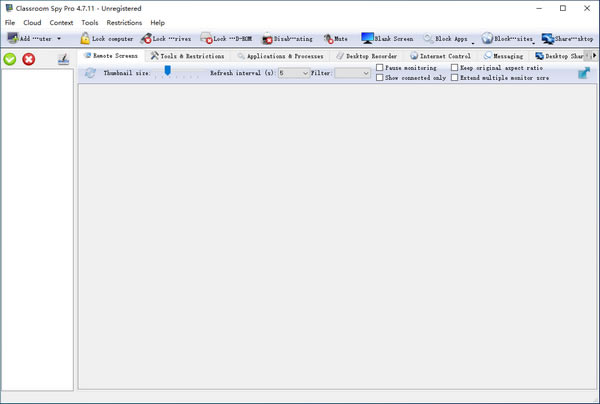Open the Filter combo box
The image size is (600, 404).
coord(352,73)
